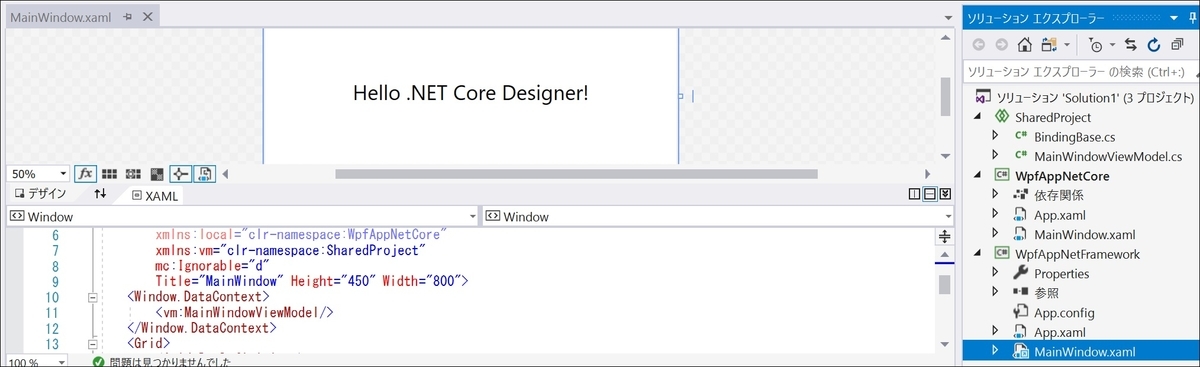The width and height of the screenshot is (1200, 367).
Task: Click the editor split handle icon
Action: [944, 236]
